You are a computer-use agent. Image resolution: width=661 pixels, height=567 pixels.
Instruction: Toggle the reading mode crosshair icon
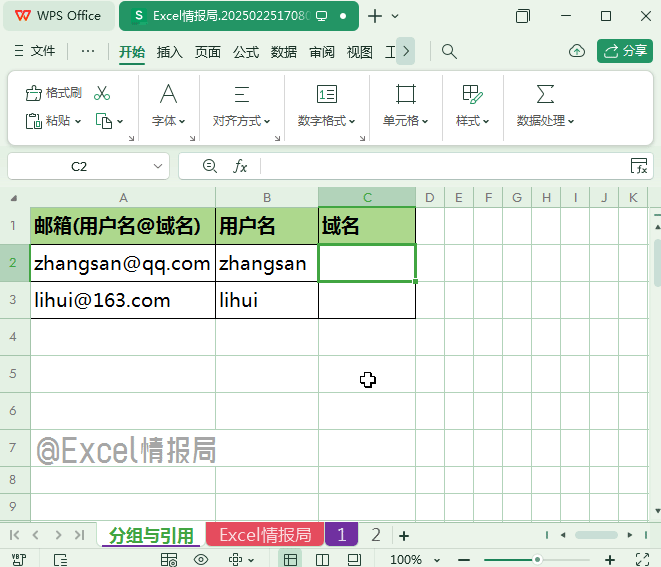235,560
